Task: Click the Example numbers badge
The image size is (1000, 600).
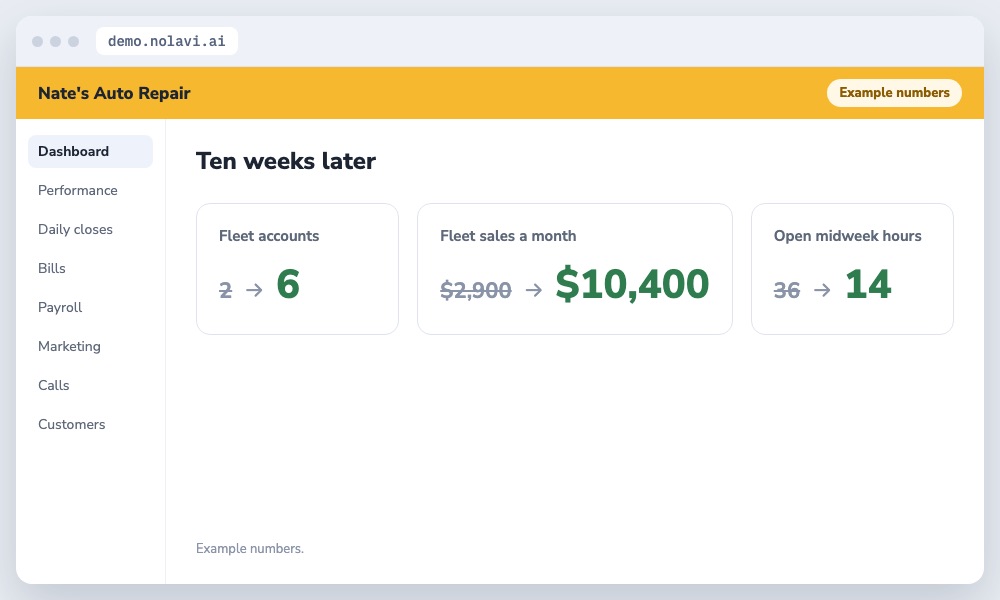Action: [894, 92]
